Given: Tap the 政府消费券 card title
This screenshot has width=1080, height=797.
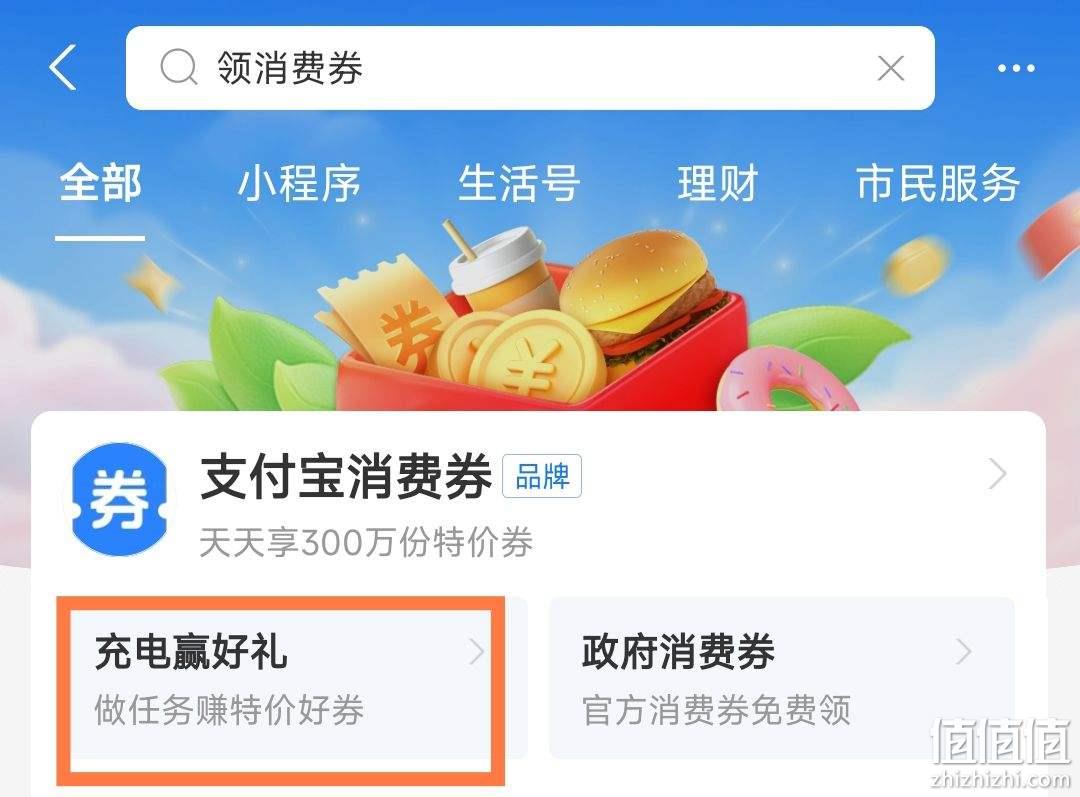Looking at the screenshot, I should click(678, 652).
